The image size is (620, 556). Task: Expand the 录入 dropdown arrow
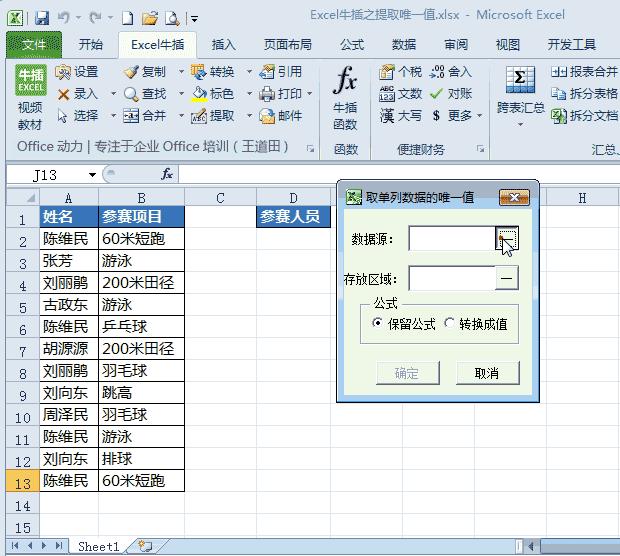(113, 94)
